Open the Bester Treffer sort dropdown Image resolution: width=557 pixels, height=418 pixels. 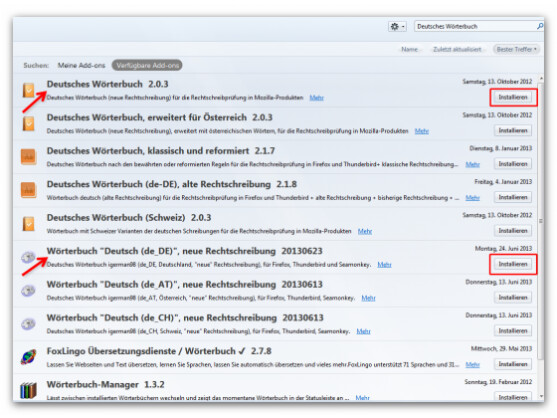[x=516, y=49]
